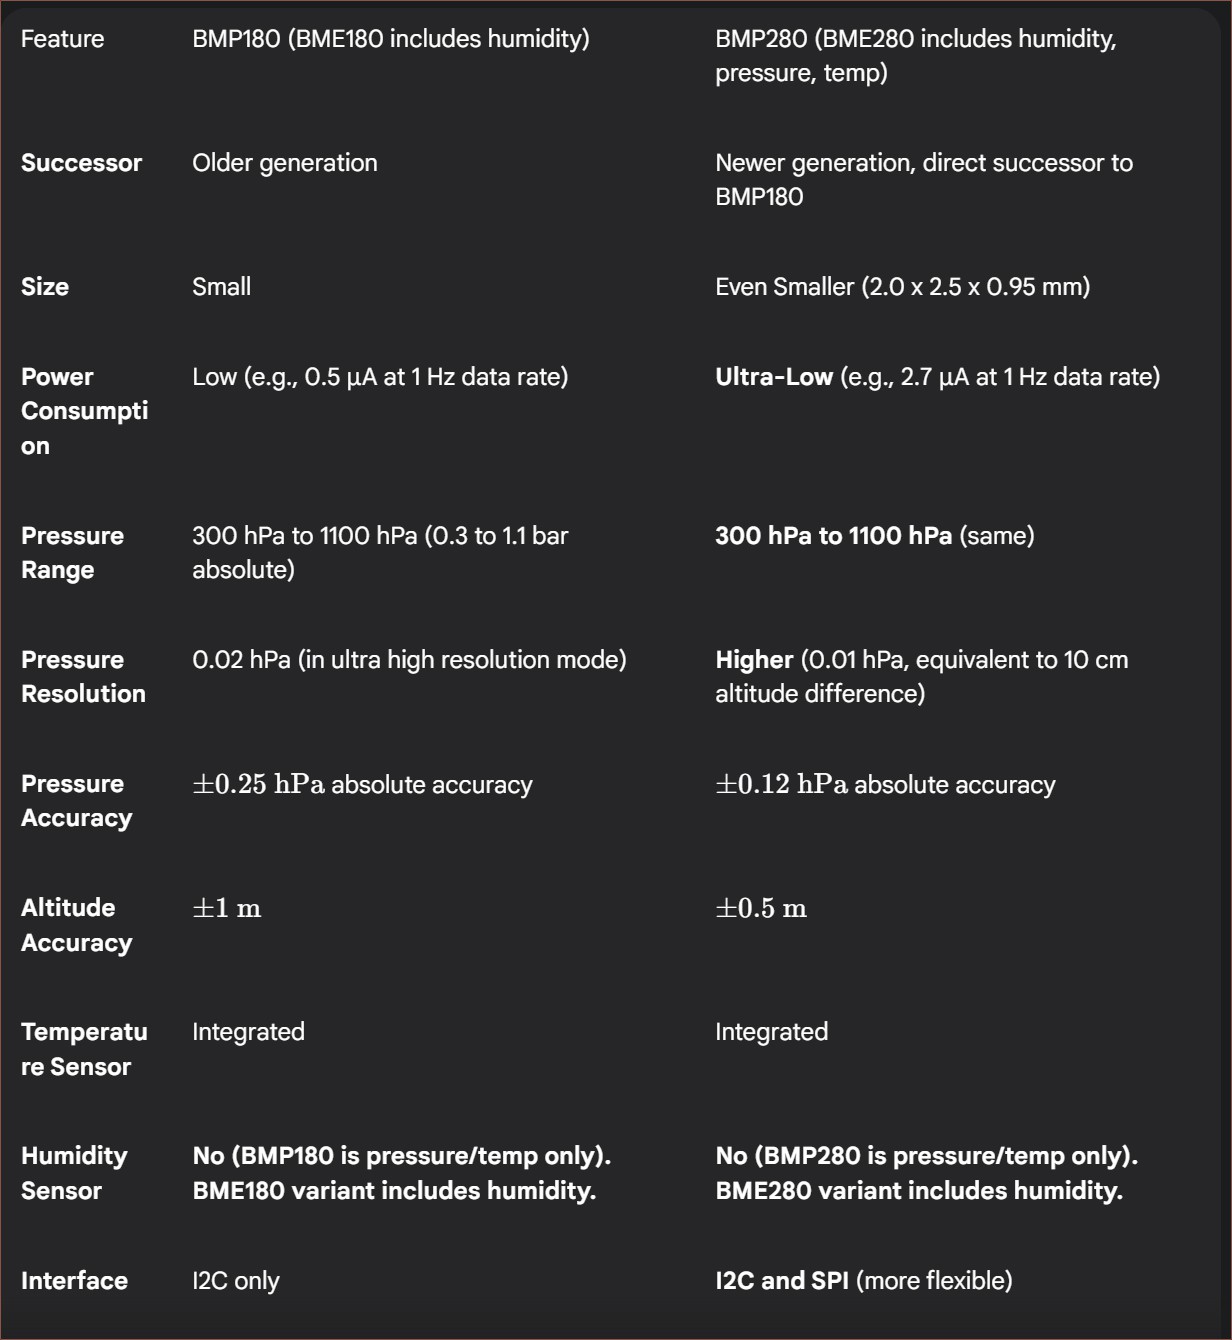The height and width of the screenshot is (1340, 1232).
Task: Click the 'Older generation' cell
Action: click(x=285, y=163)
